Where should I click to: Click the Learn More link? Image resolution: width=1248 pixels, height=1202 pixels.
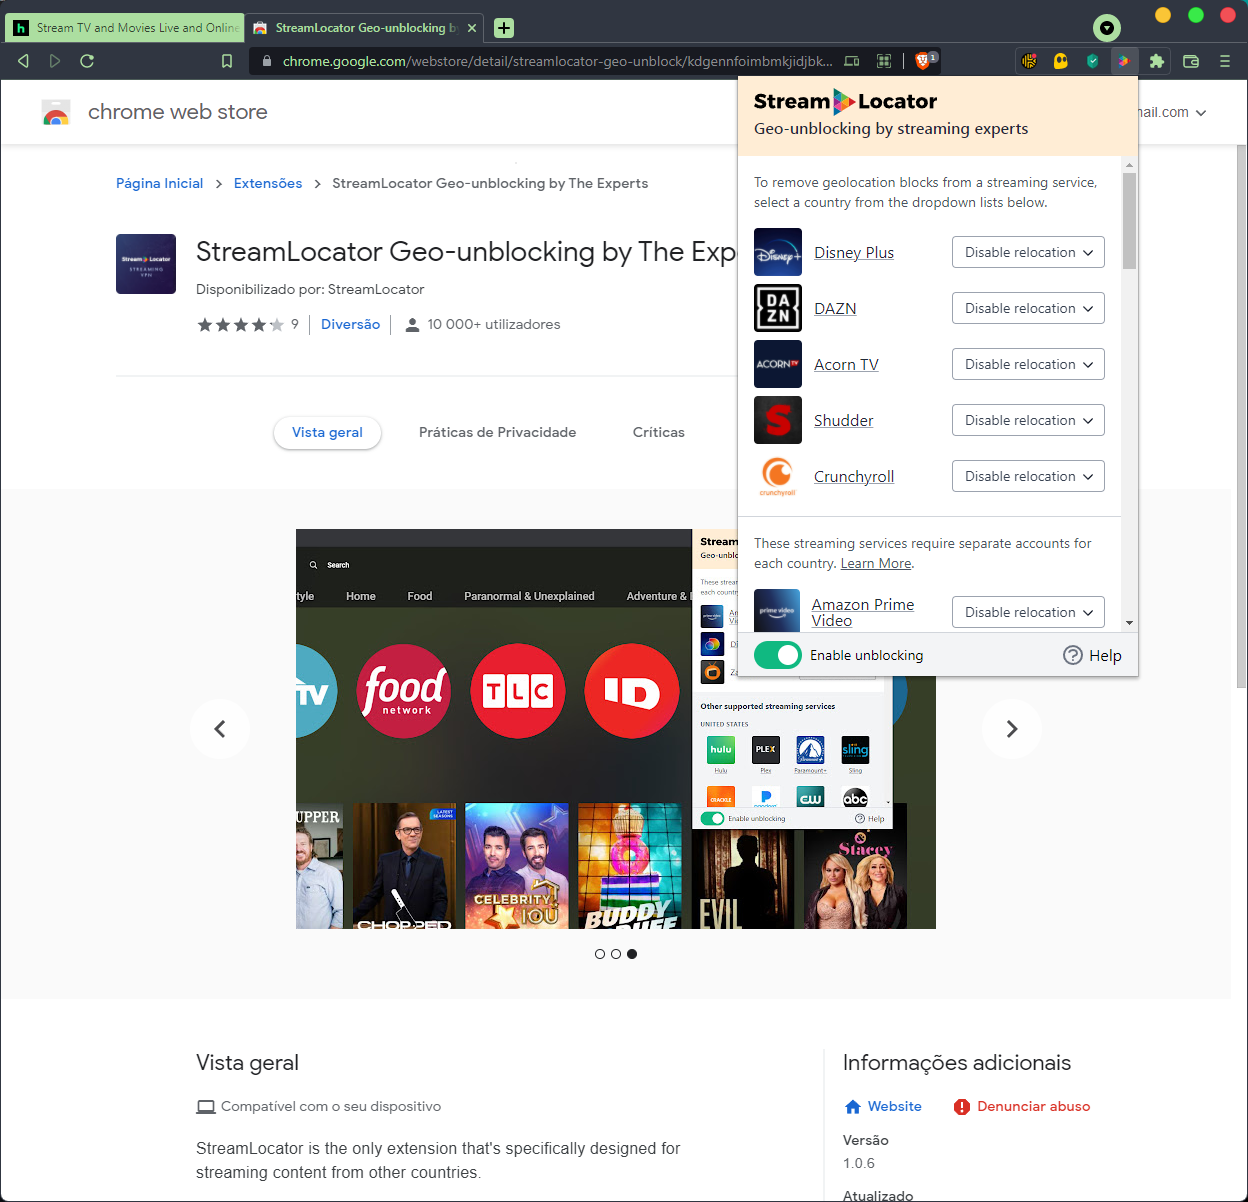tap(876, 564)
